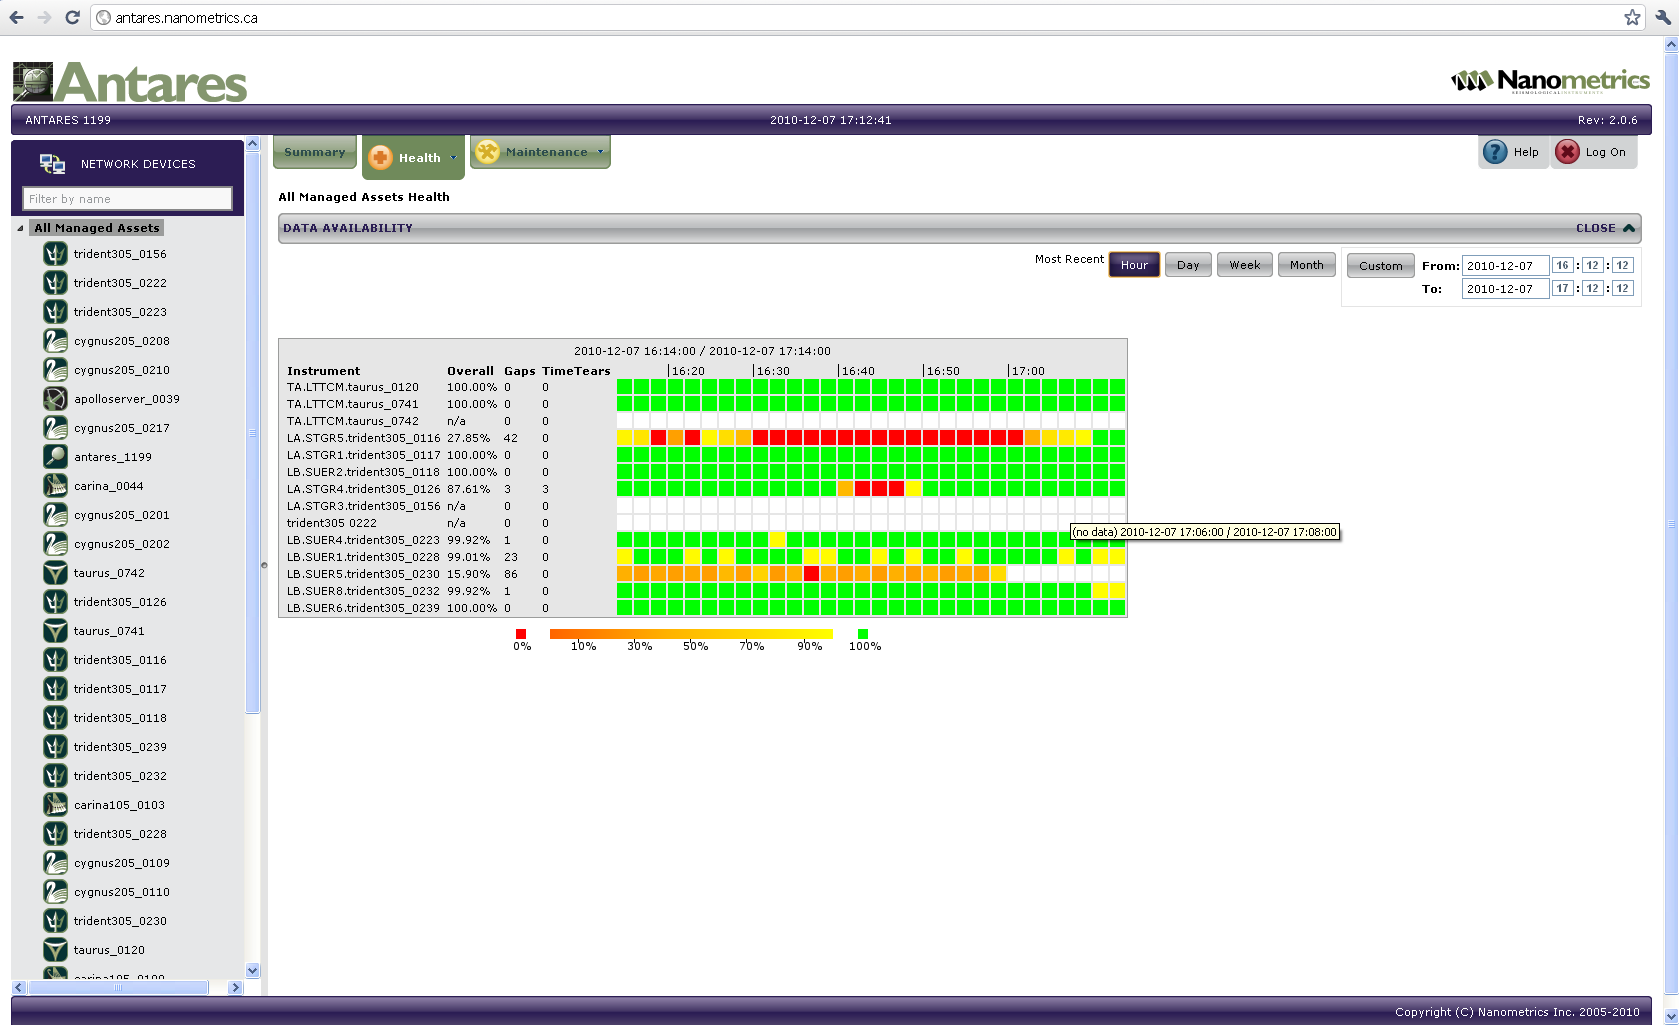
Task: Click the browser reload icon
Action: coord(72,17)
